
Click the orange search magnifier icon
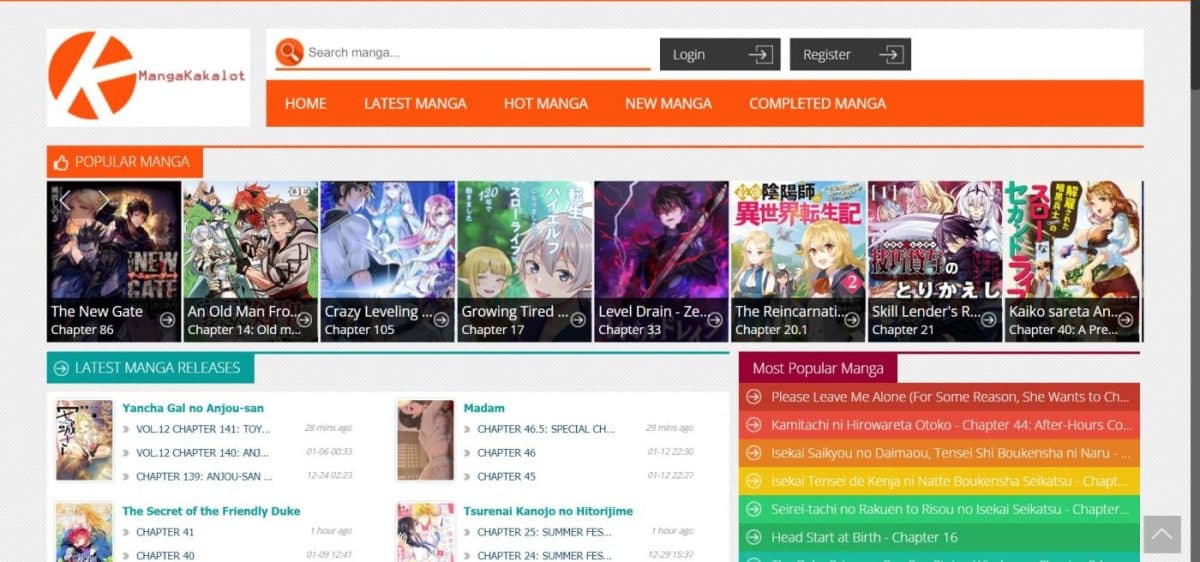pos(290,53)
